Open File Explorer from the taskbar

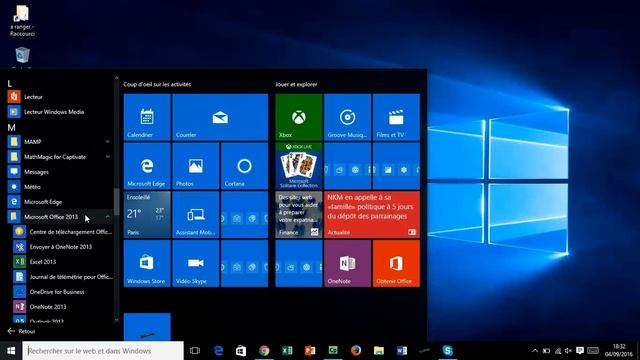click(x=379, y=351)
